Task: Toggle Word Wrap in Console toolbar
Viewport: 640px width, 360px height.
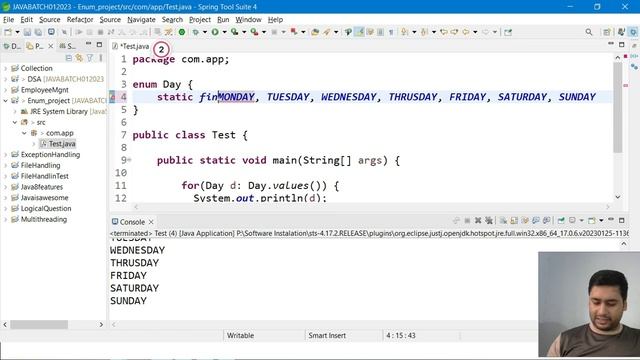Action: pyautogui.click(x=524, y=220)
